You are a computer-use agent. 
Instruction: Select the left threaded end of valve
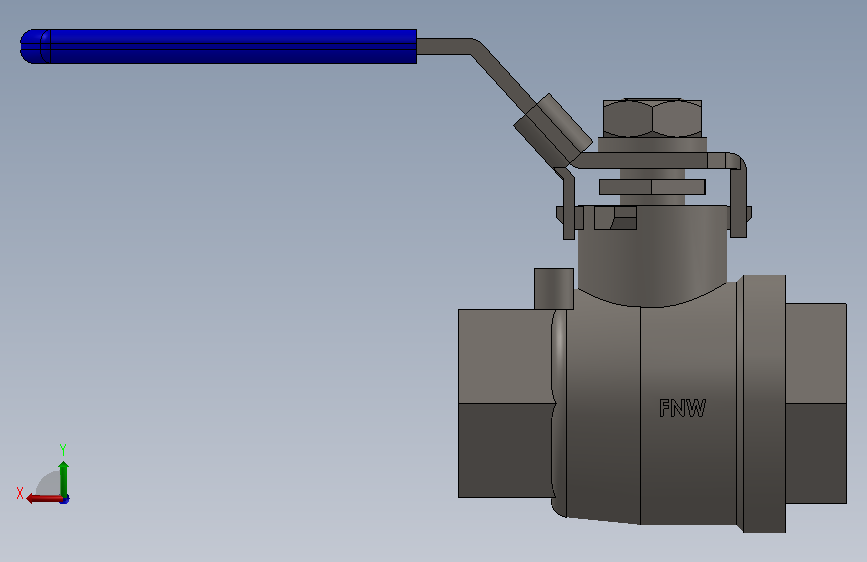point(506,403)
